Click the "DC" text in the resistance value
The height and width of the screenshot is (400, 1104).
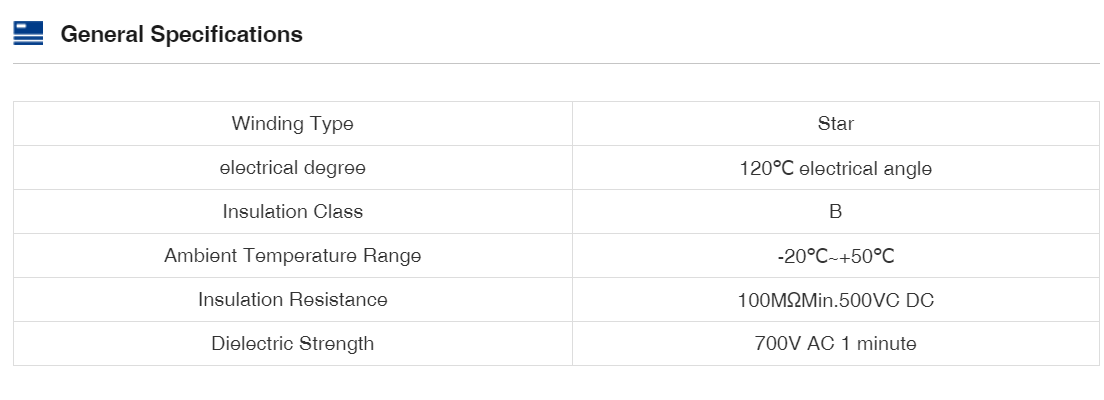click(920, 300)
